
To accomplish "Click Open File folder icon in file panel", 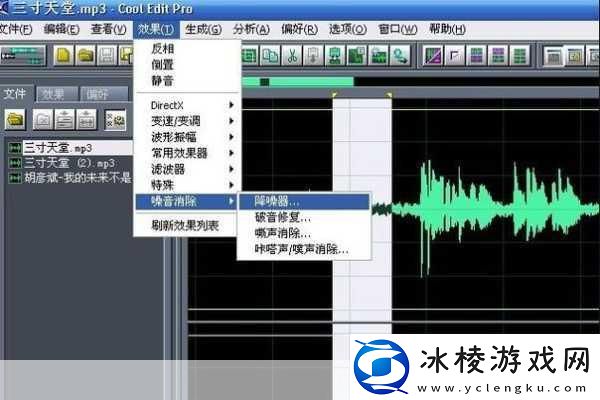I will point(15,120).
